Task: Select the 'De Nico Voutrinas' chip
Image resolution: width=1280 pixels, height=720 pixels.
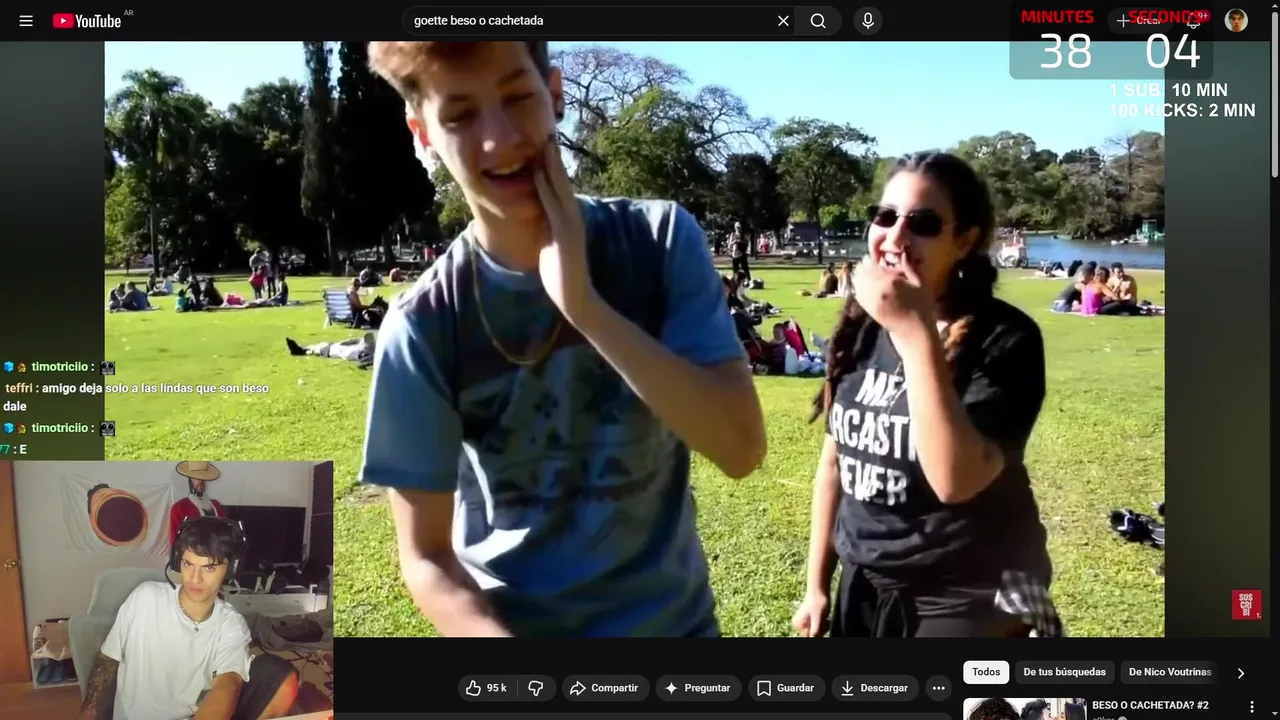Action: point(1170,672)
